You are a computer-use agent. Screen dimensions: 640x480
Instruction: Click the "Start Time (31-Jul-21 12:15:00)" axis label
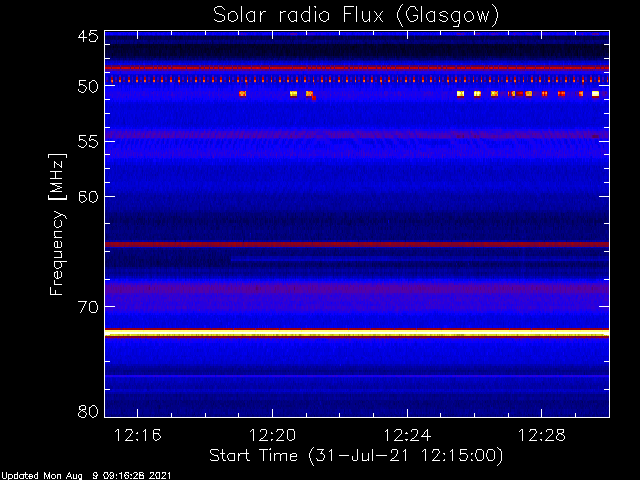355,456
